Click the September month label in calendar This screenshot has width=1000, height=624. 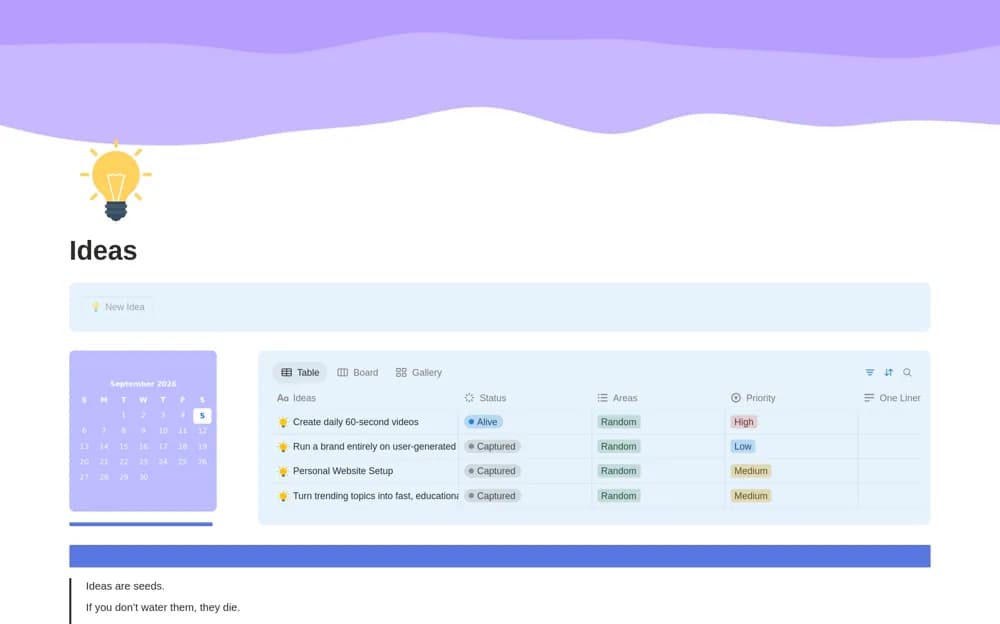pos(143,384)
